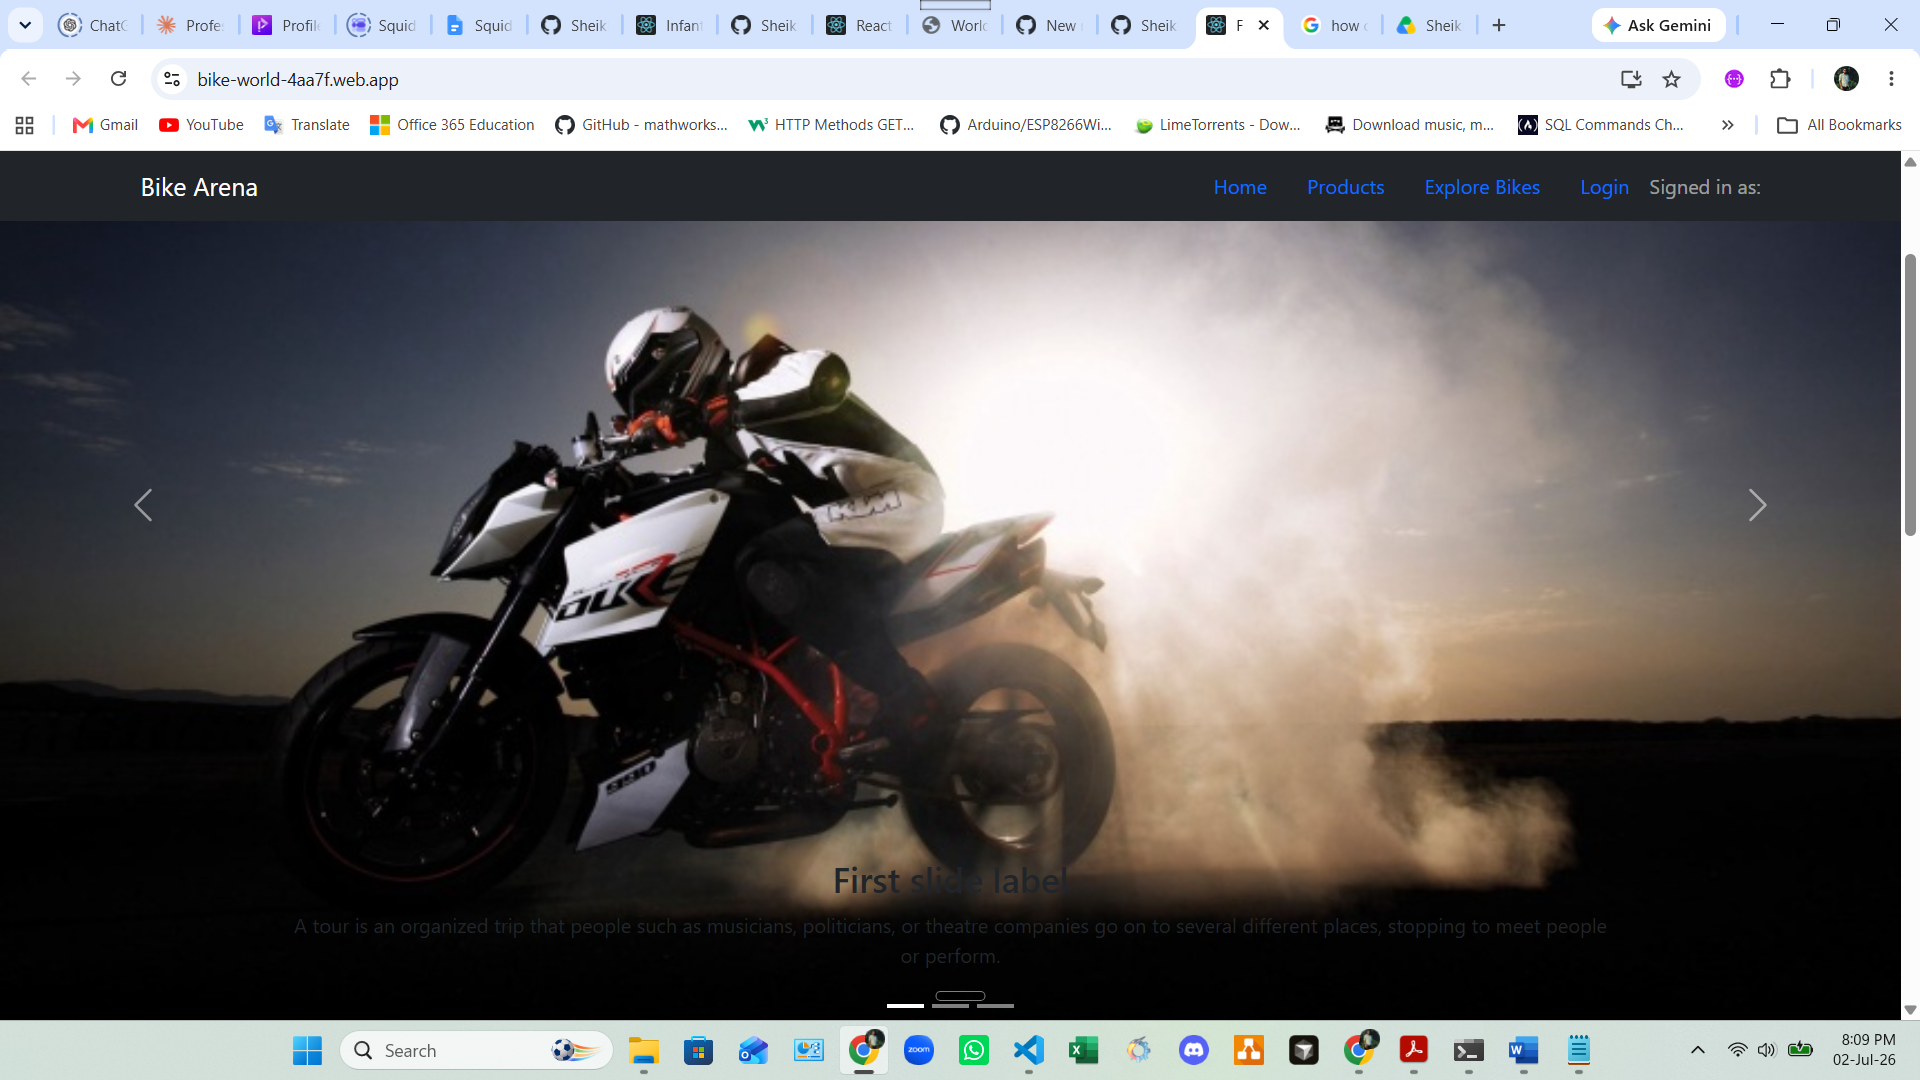Click the address bar URL field

tap(900, 79)
